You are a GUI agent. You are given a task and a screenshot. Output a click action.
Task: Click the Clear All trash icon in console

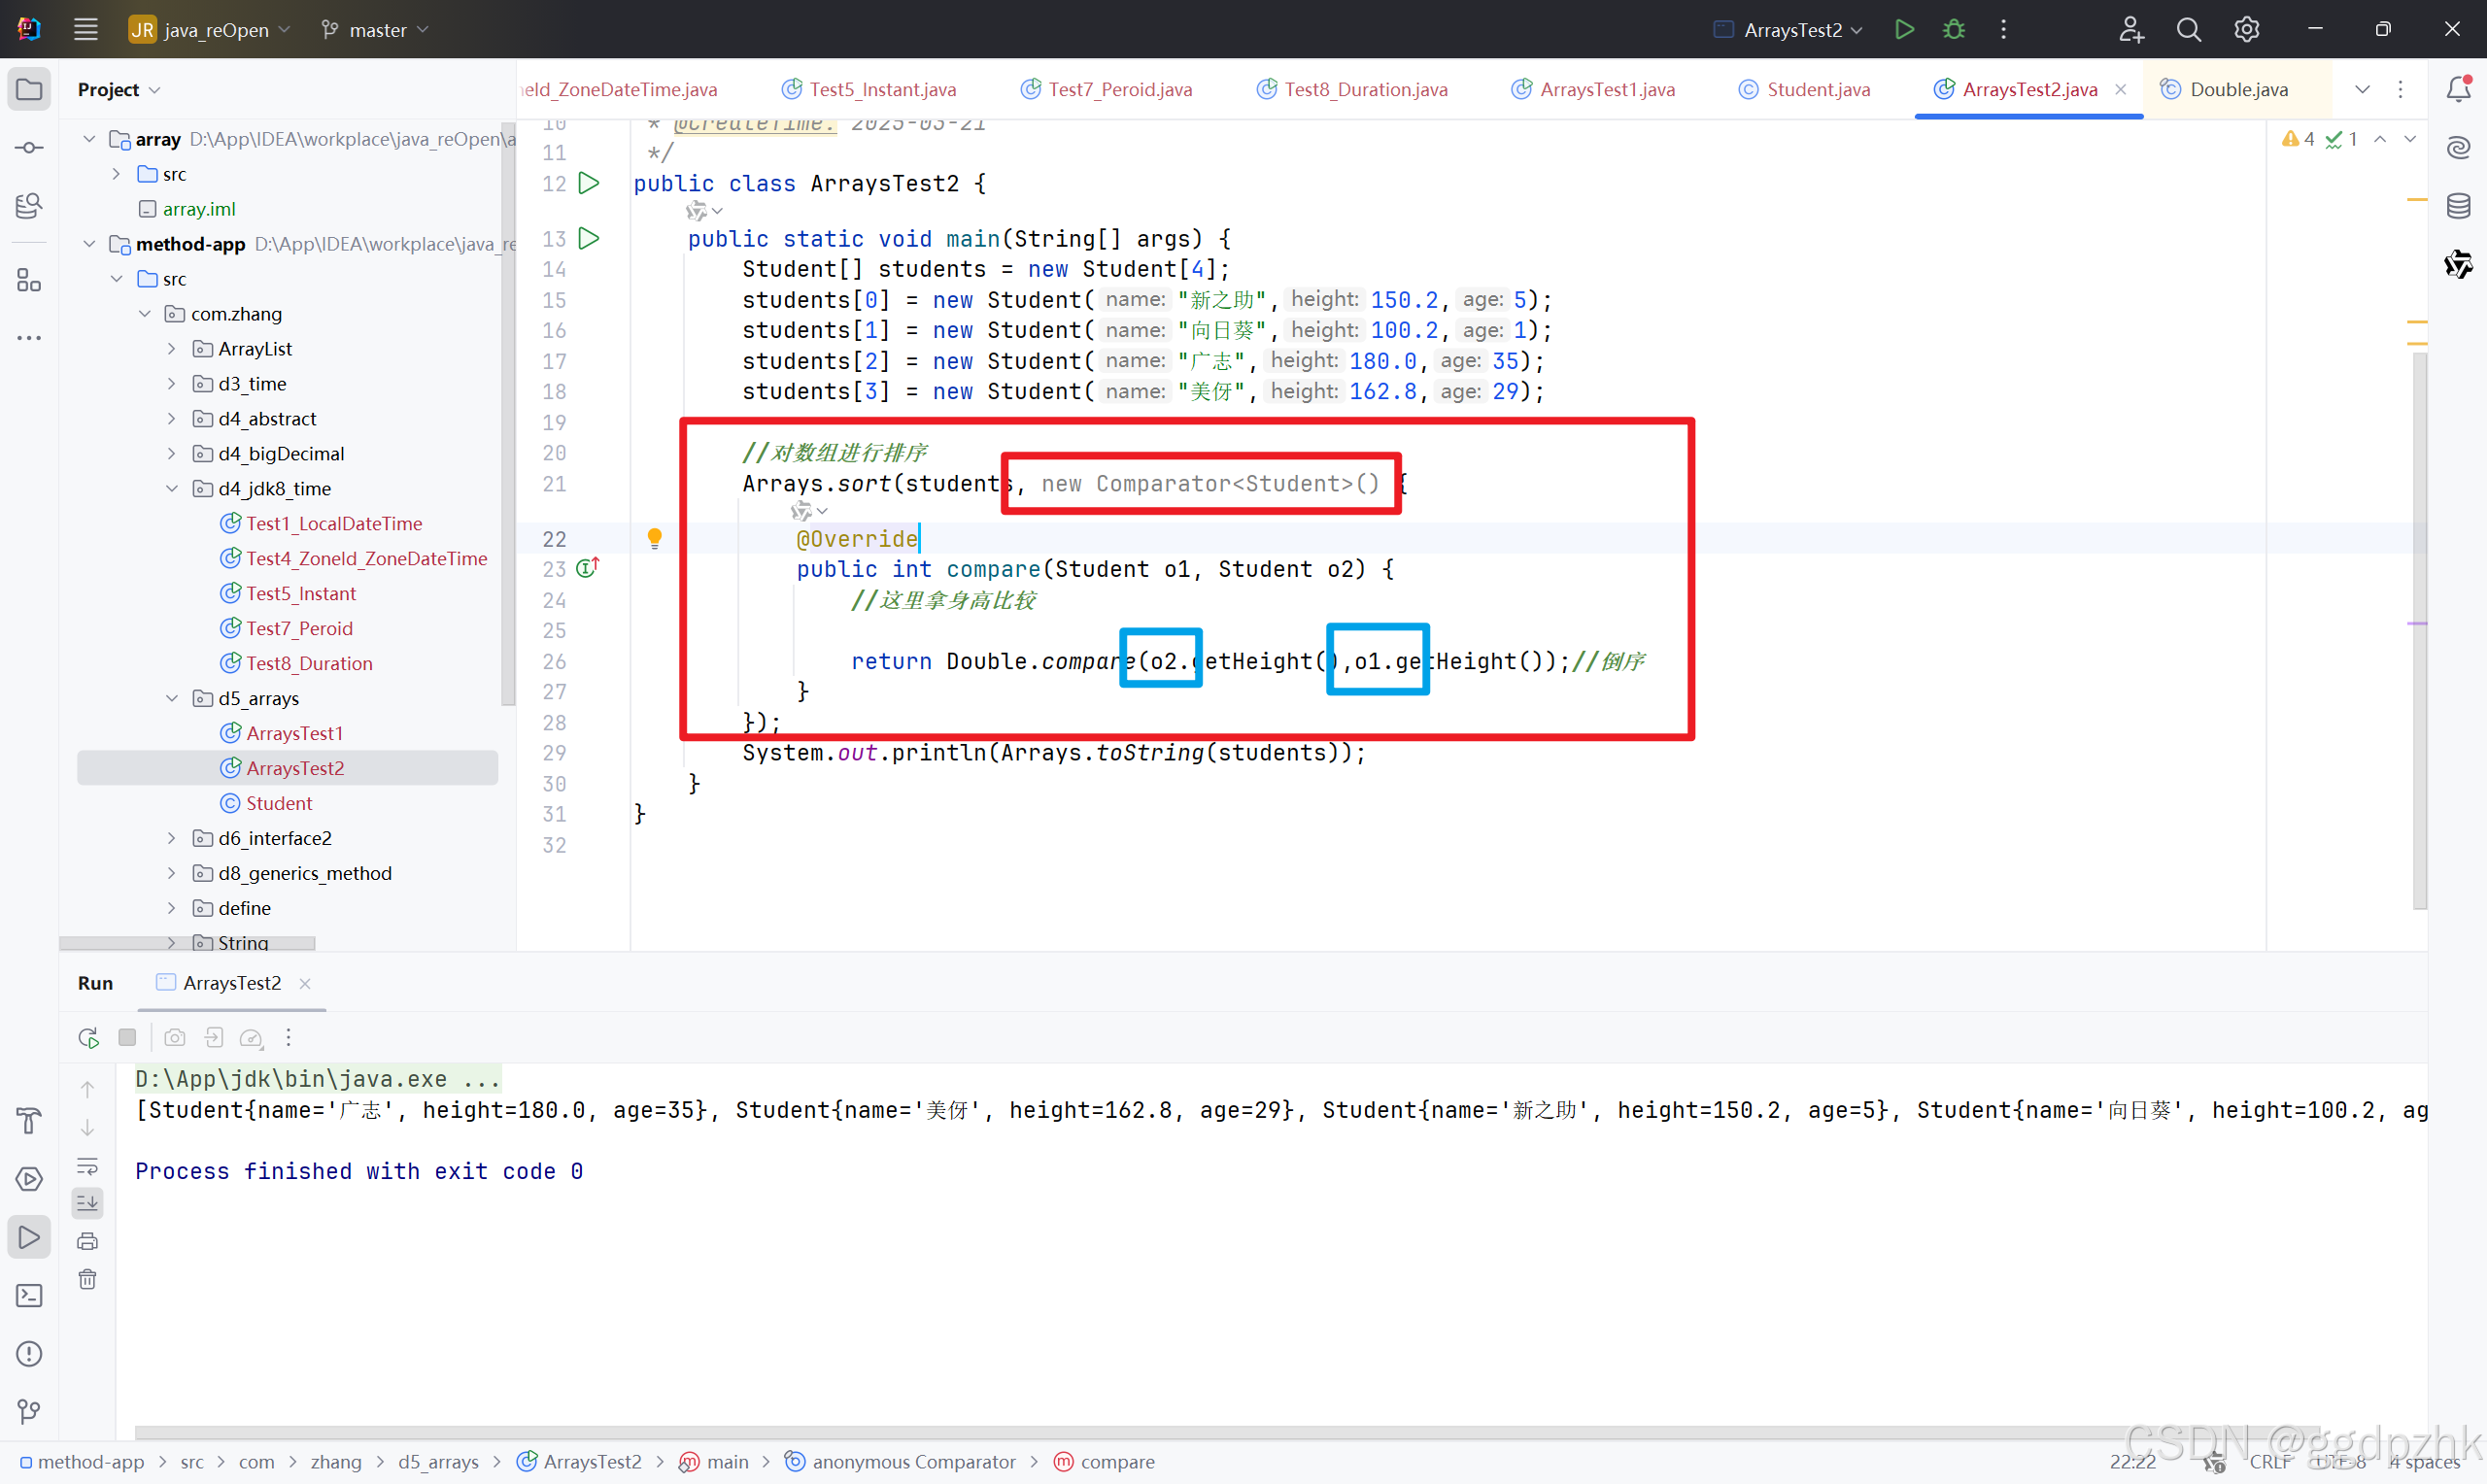[88, 1279]
